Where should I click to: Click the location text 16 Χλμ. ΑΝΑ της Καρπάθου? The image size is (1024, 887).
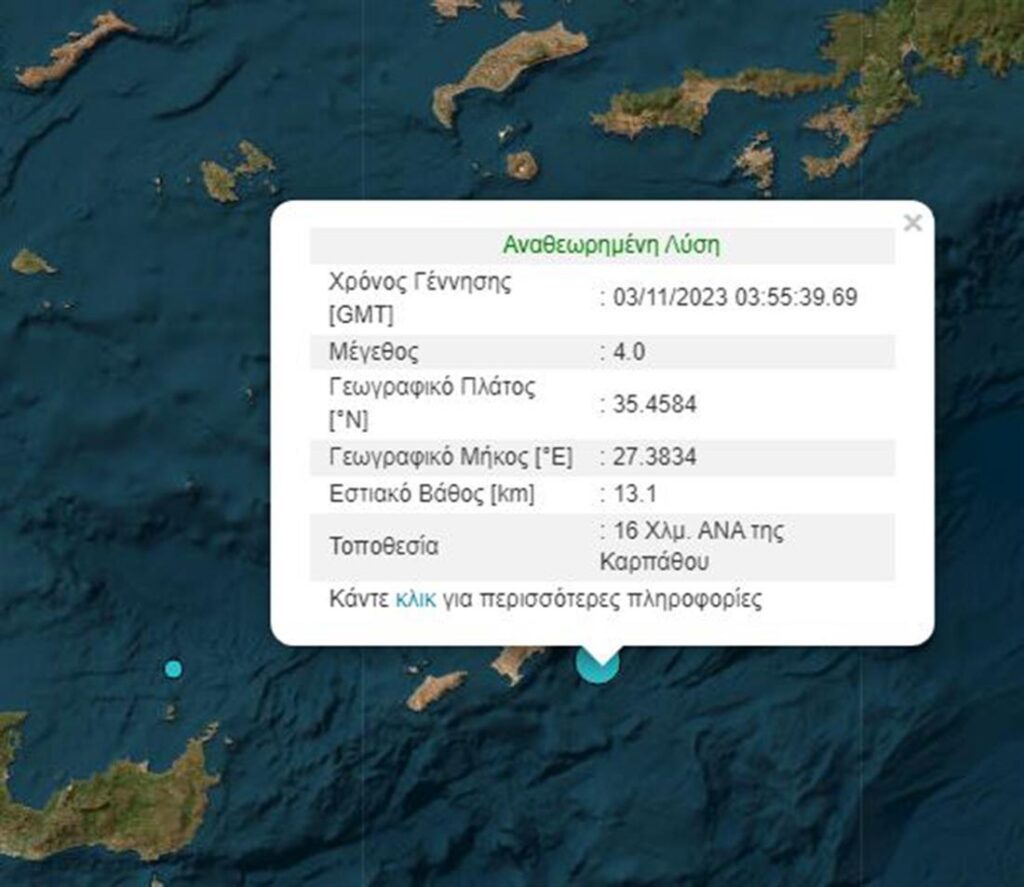[x=692, y=546]
